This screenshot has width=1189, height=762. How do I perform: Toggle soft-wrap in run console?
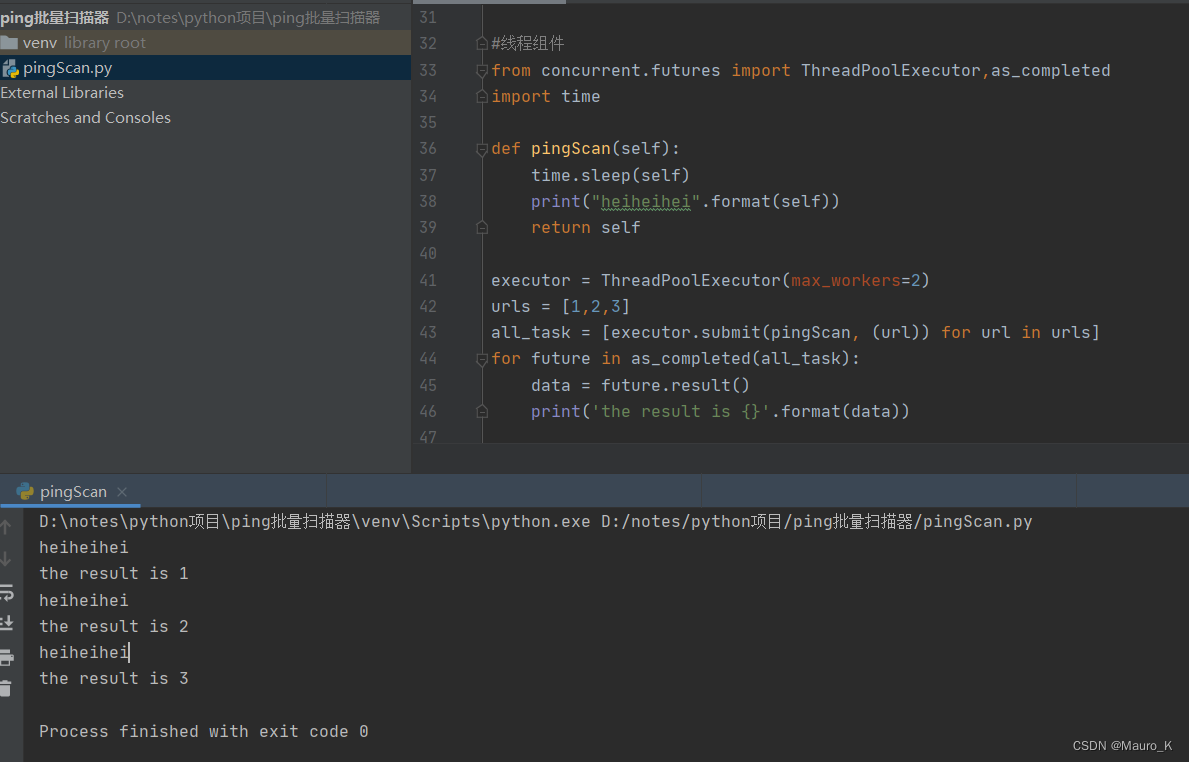click(x=6, y=592)
